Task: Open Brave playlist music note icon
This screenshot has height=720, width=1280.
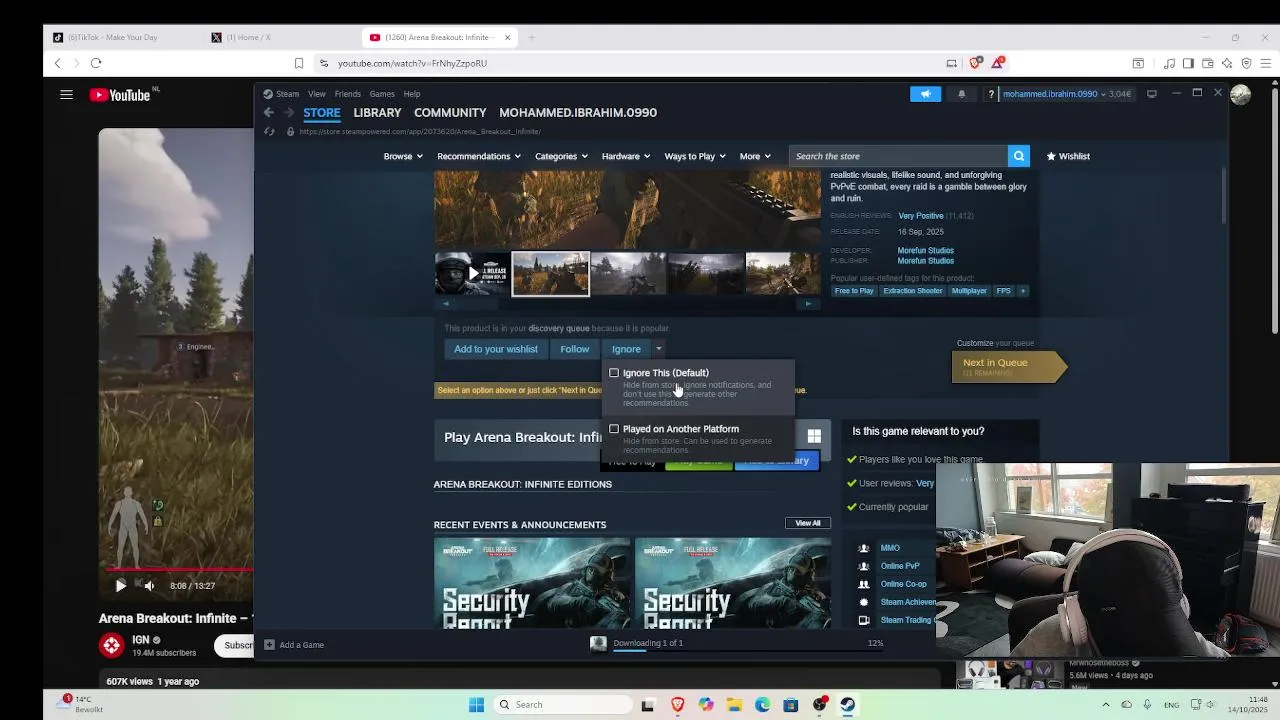Action: click(1169, 63)
